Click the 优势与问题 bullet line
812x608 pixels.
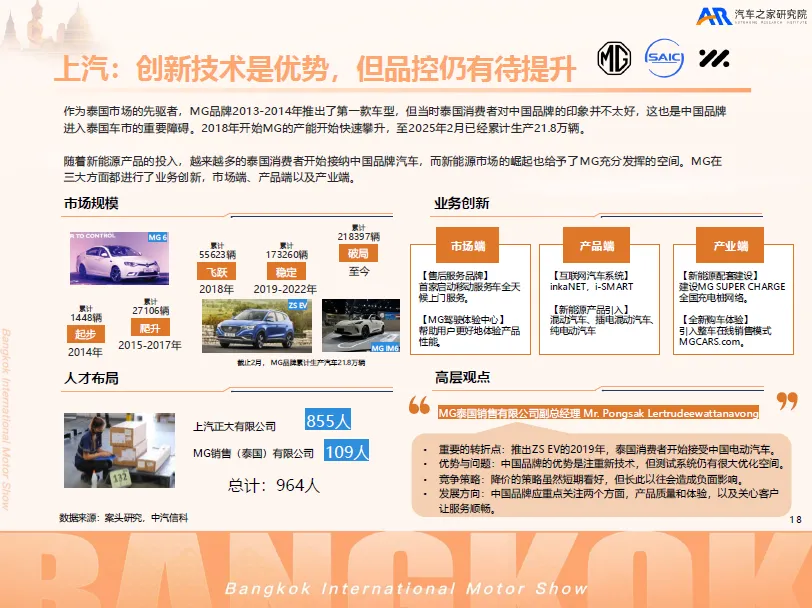(x=613, y=464)
